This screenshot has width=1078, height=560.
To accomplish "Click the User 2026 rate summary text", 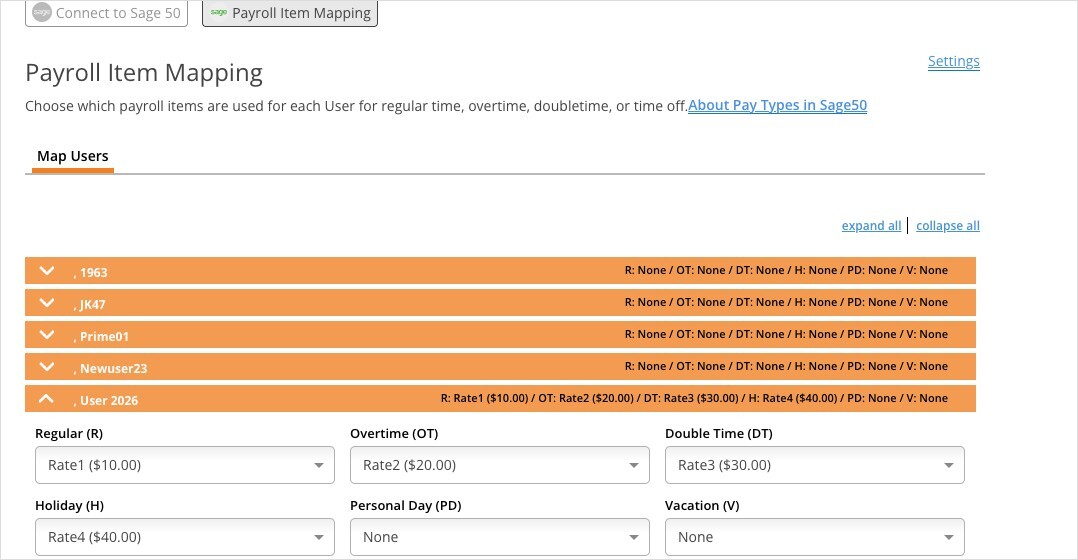I will [694, 398].
